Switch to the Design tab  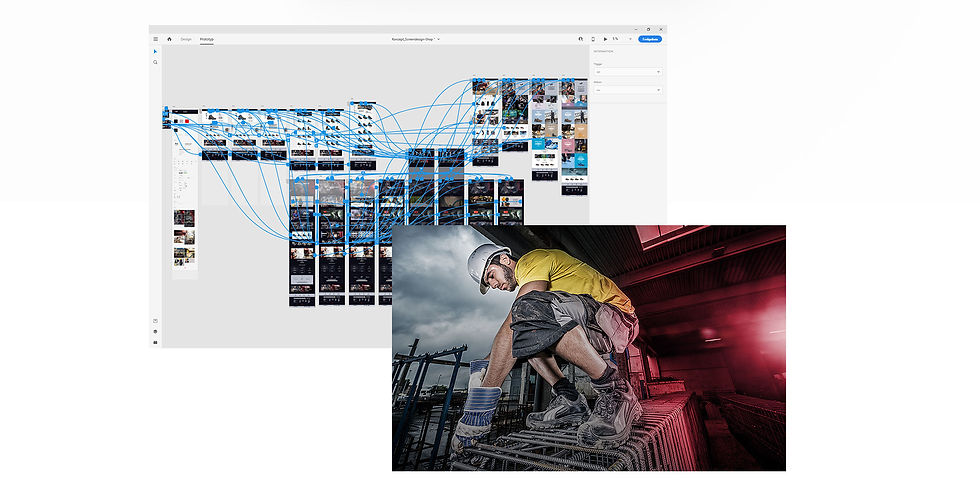[x=186, y=39]
